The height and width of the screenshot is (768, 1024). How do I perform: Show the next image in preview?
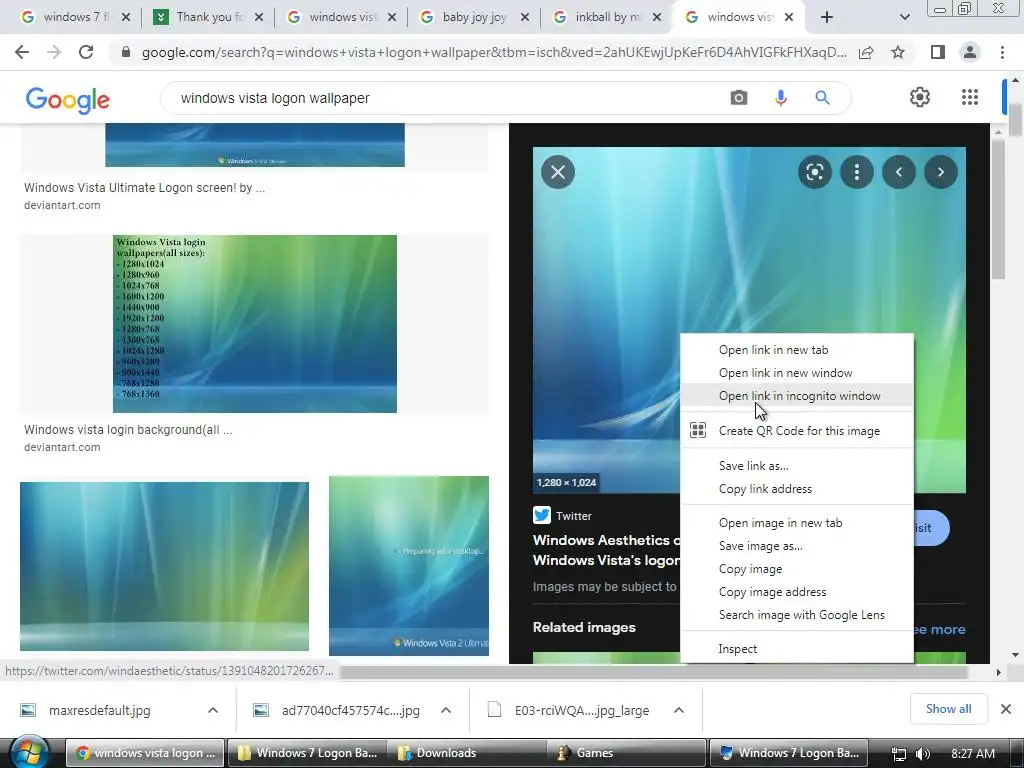940,172
